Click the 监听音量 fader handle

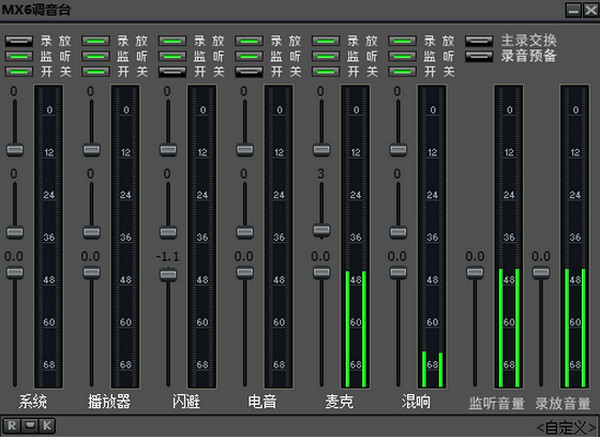(x=475, y=273)
